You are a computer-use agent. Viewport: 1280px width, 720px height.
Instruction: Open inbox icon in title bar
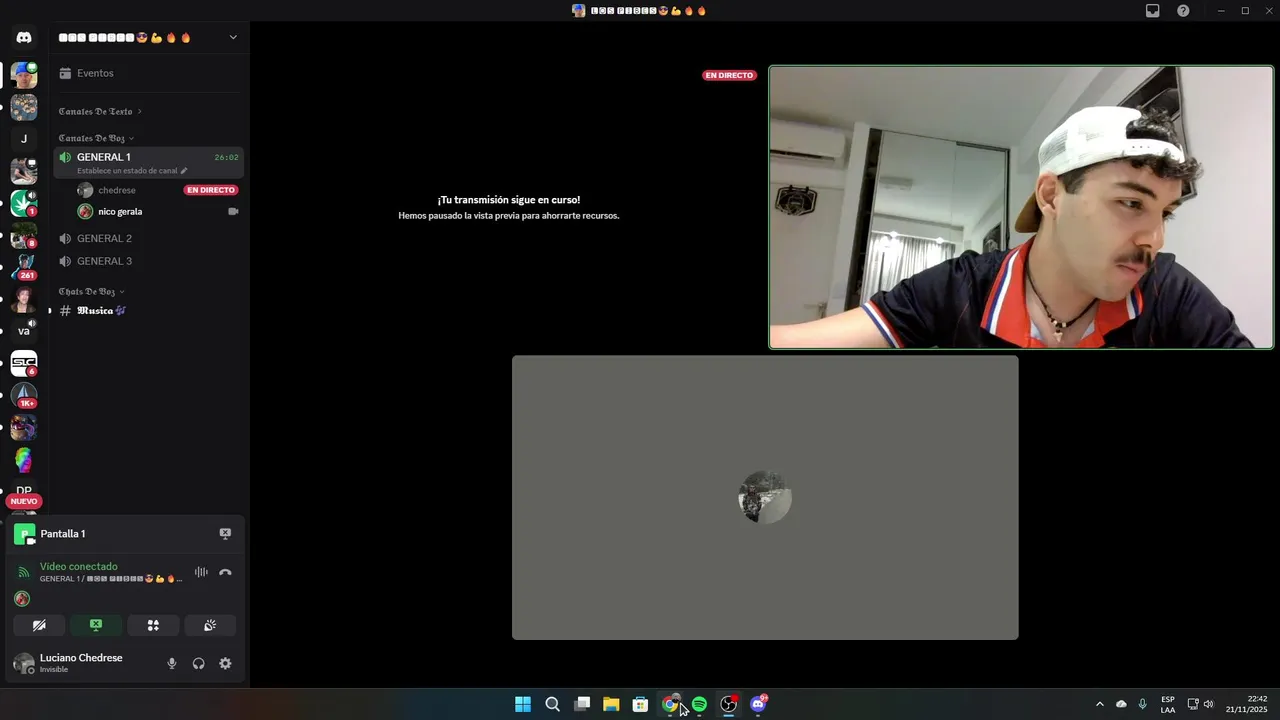(1153, 11)
